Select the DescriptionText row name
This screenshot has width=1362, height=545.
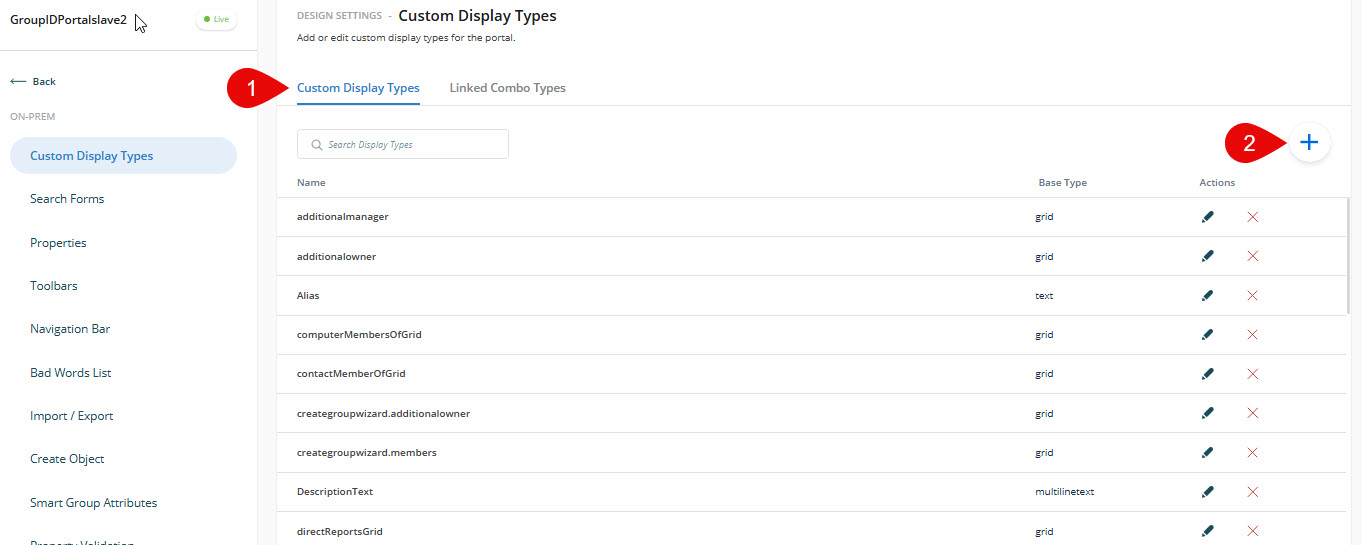[x=335, y=492]
